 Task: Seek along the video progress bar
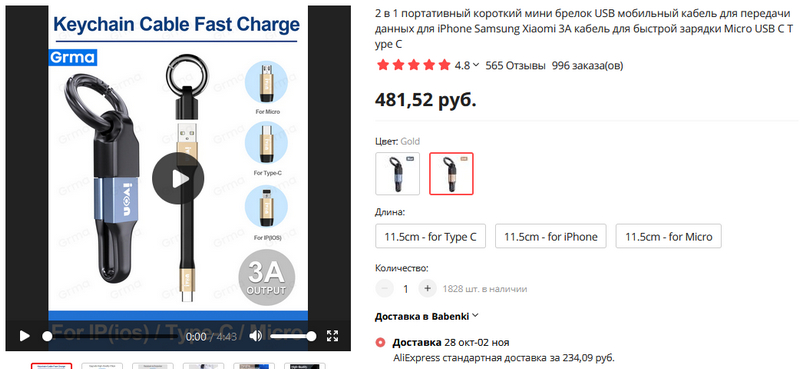[110, 336]
